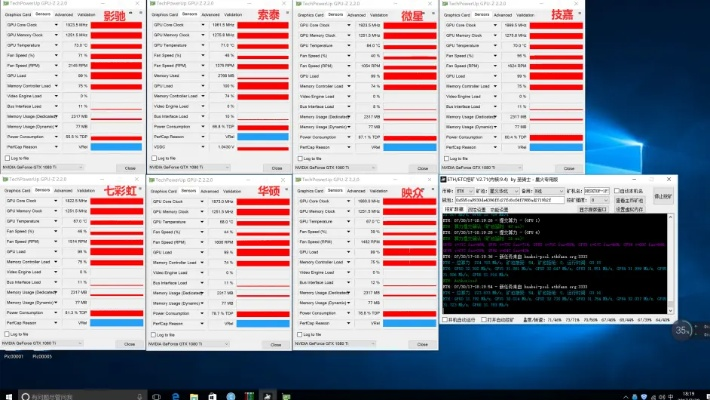Click the ETH miner window title icon
This screenshot has height=400, width=710.
446,180
